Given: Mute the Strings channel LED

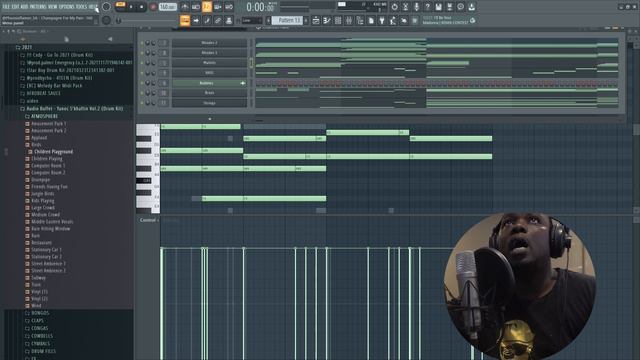Looking at the screenshot, I should pos(142,103).
